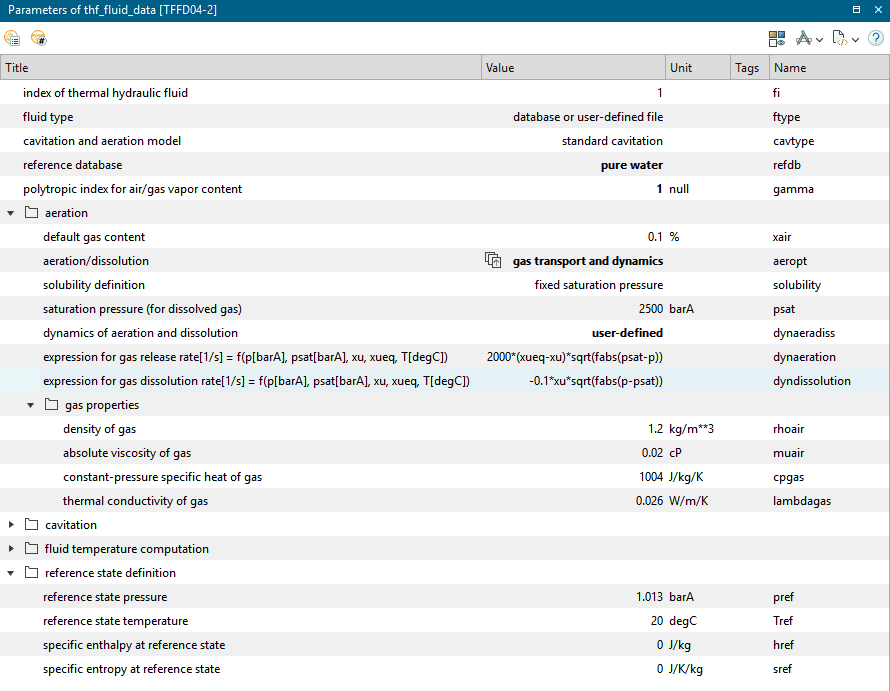Click the first globe icon in the toolbar
The height and width of the screenshot is (691, 890).
coord(12,39)
